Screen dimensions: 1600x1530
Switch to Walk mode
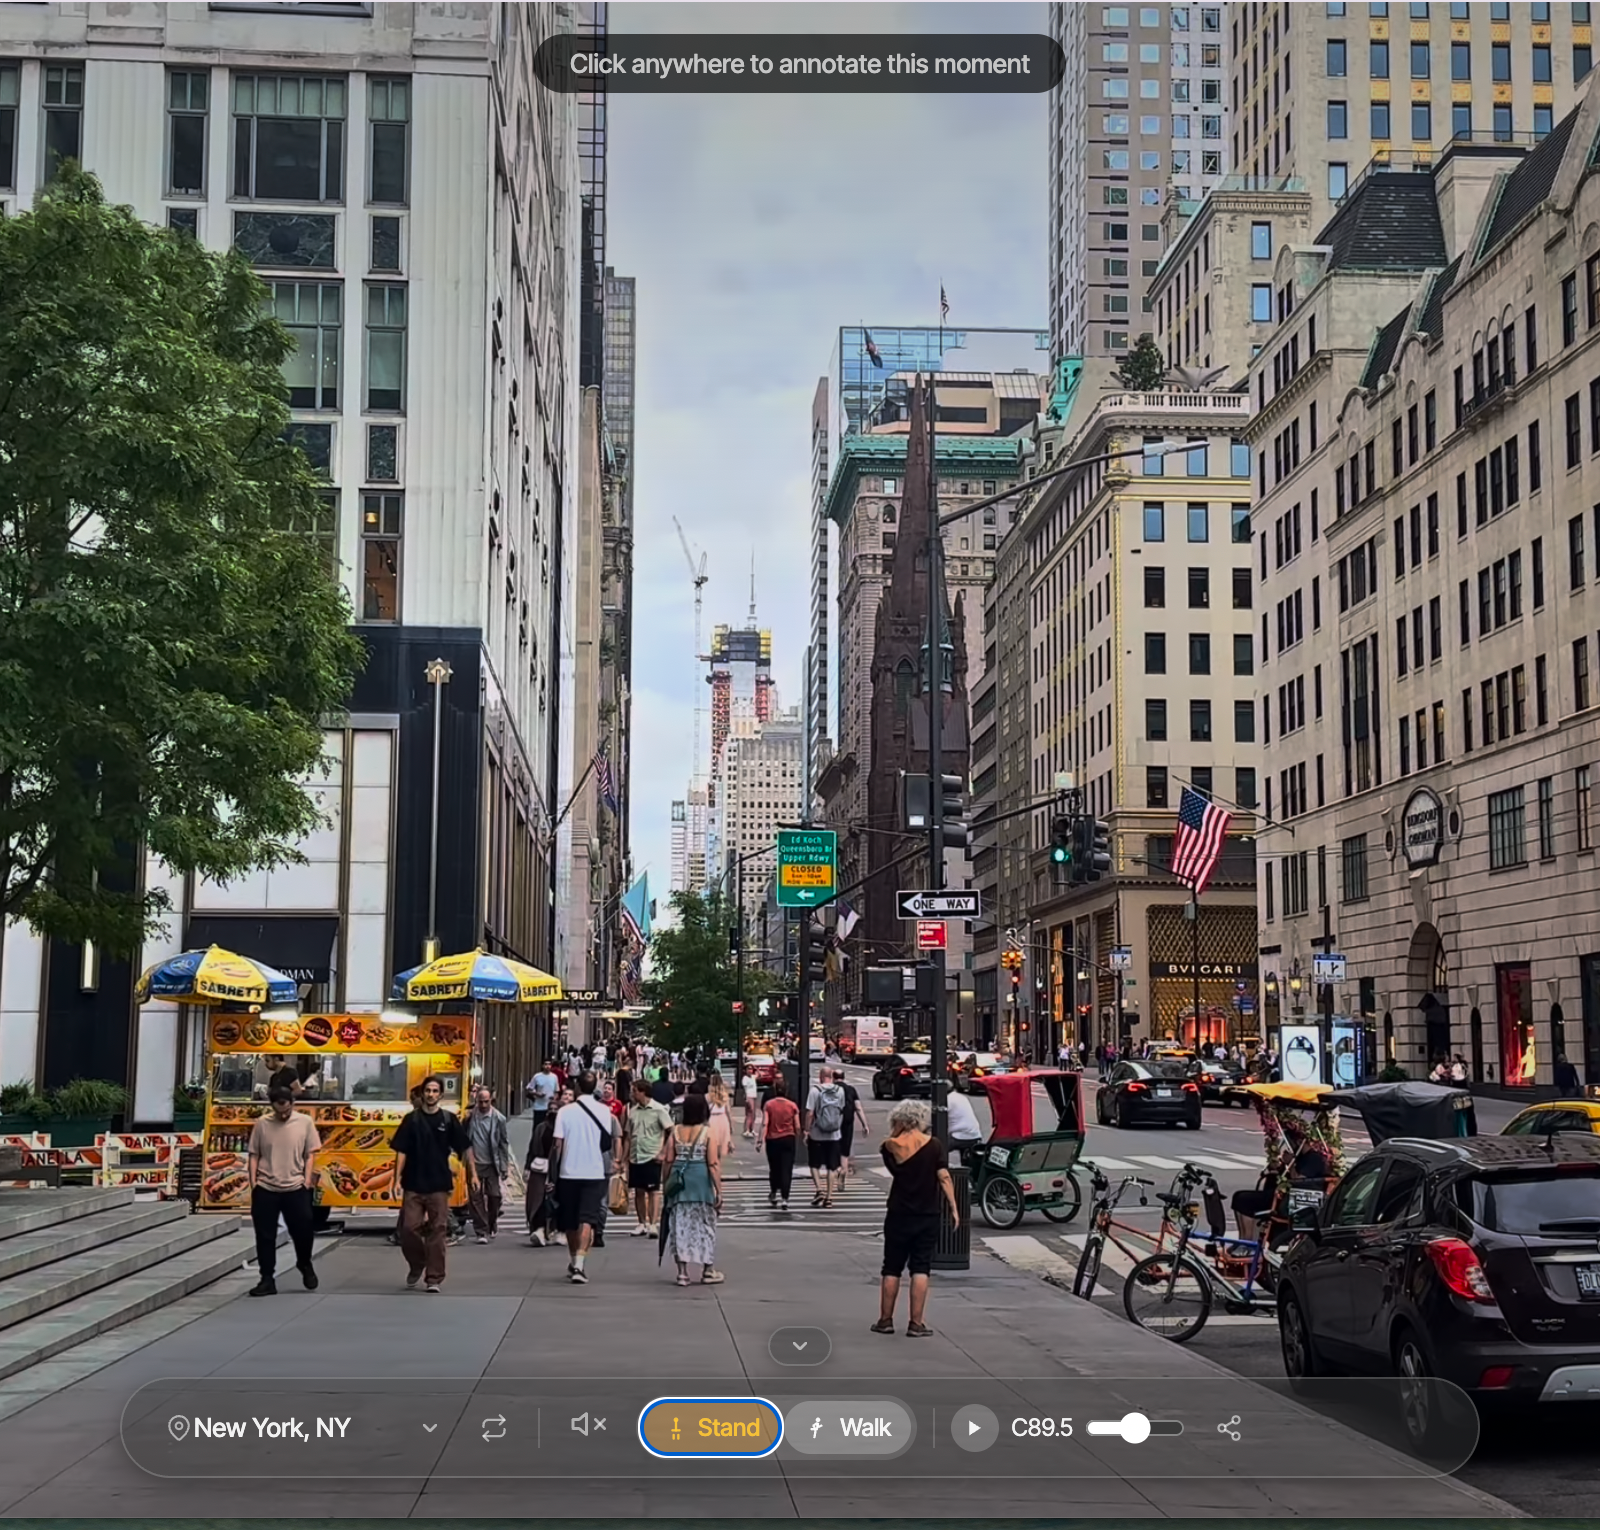click(849, 1428)
